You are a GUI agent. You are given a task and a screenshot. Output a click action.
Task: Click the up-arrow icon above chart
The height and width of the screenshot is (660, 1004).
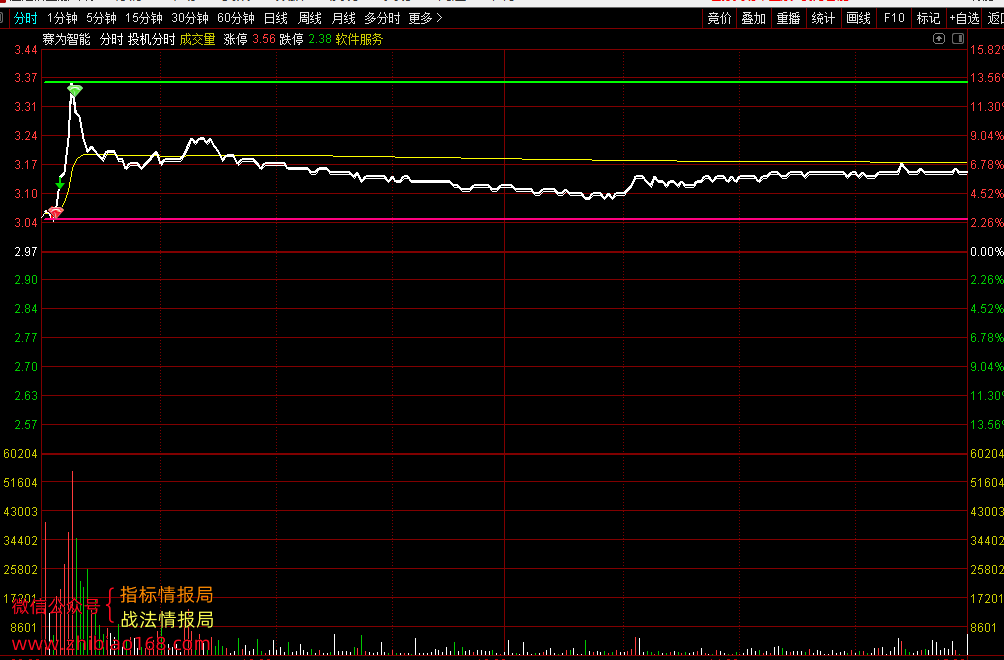tap(939, 38)
